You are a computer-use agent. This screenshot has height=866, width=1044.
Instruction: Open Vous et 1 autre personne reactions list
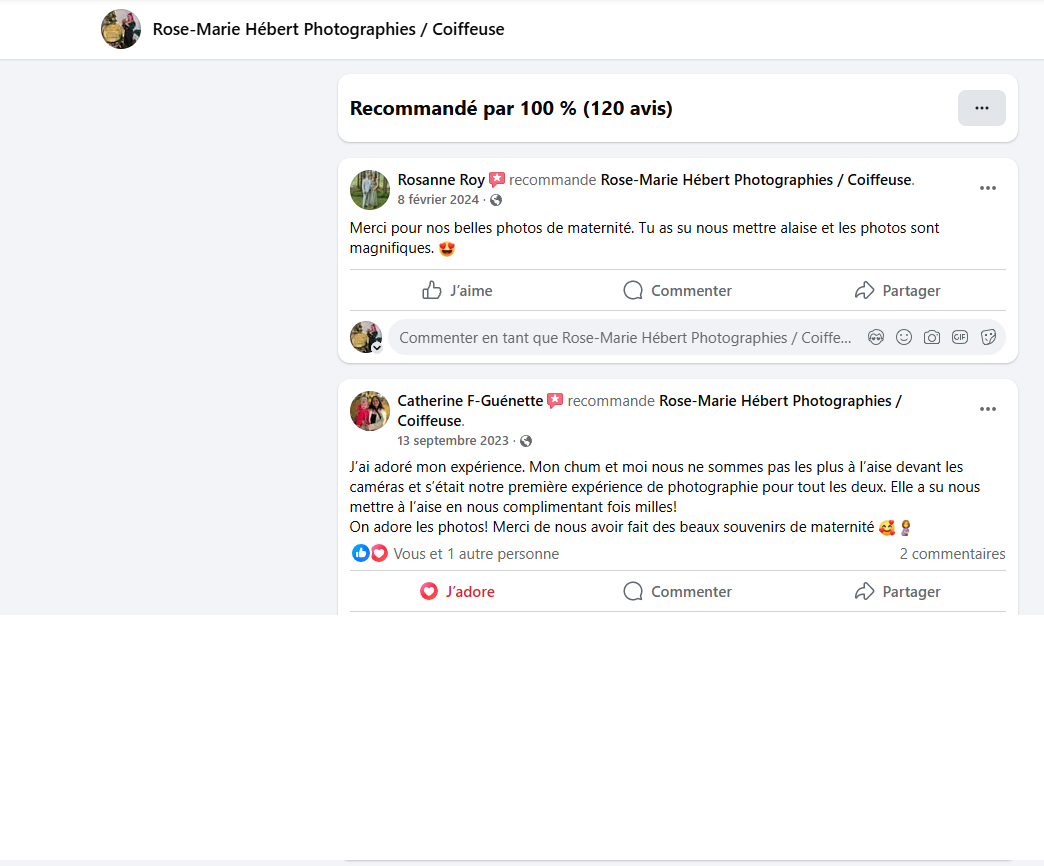pos(476,554)
